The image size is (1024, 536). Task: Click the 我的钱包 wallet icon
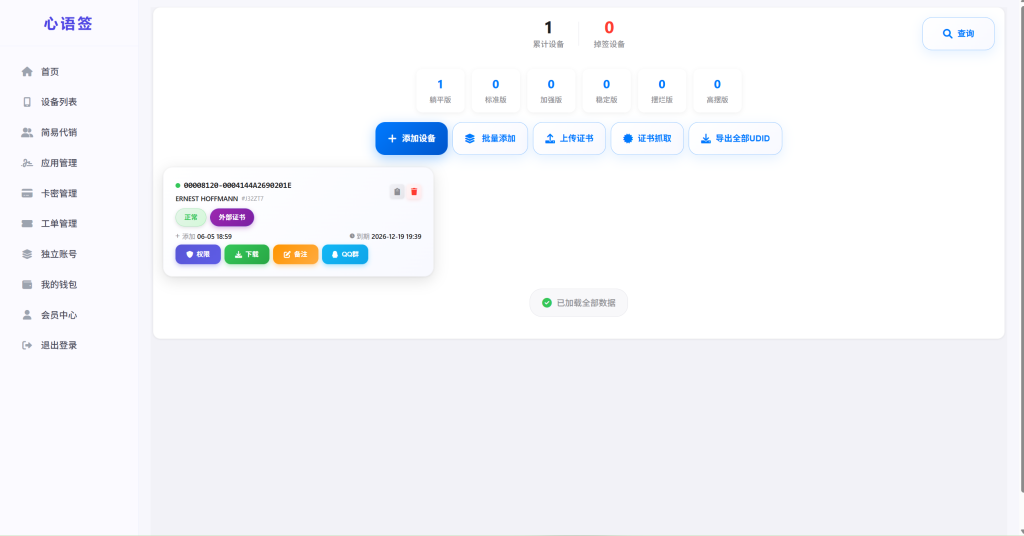coord(27,285)
